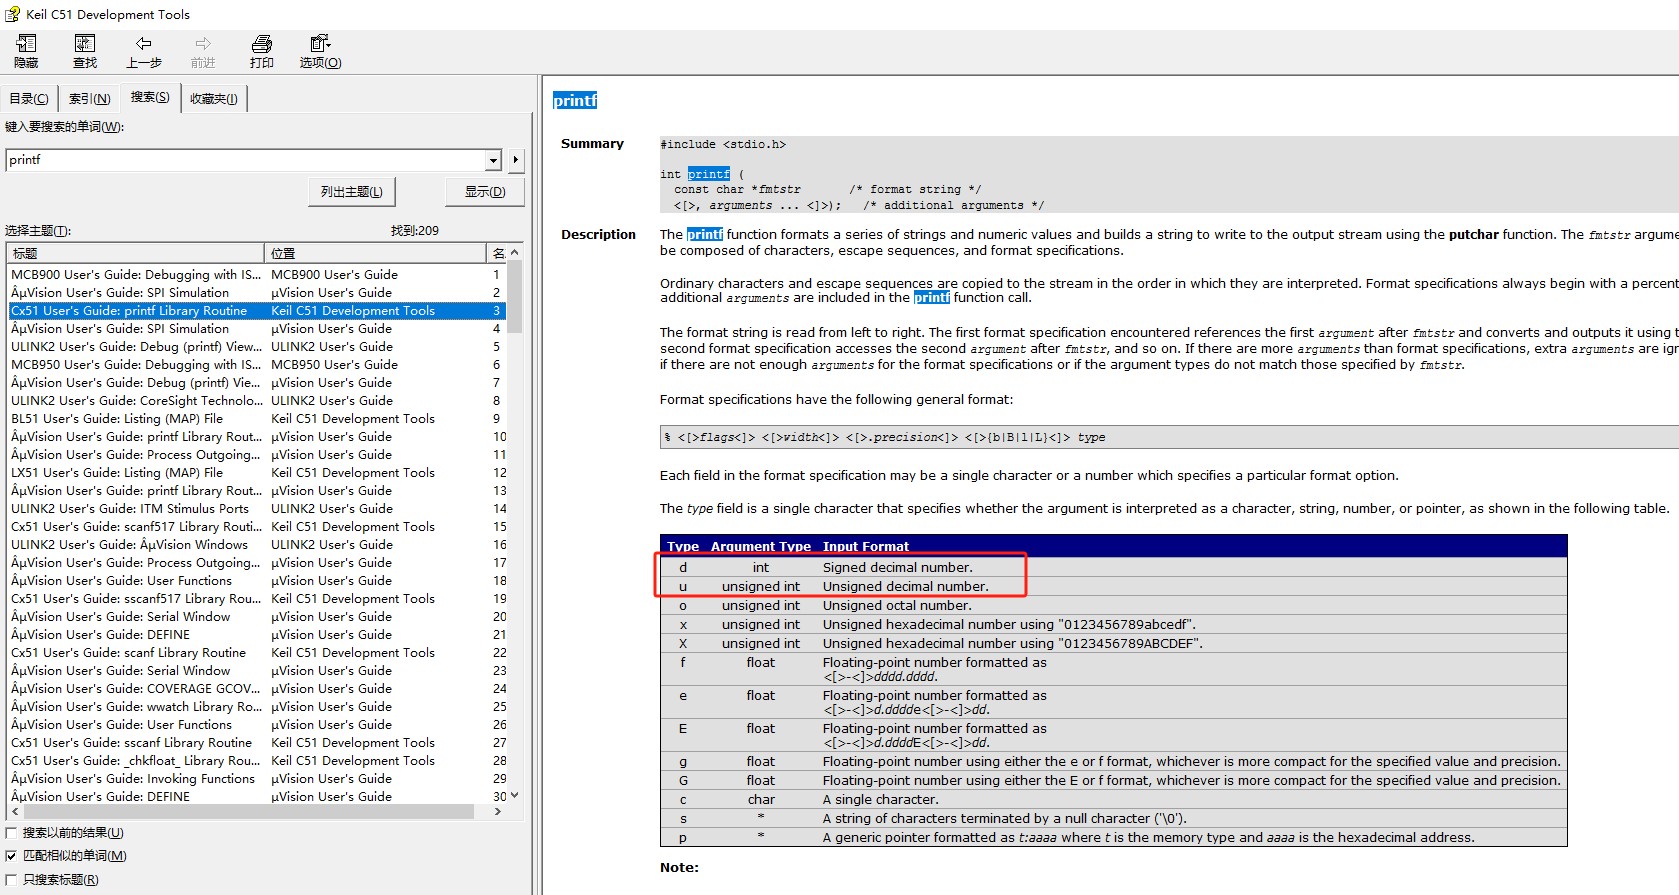The image size is (1679, 895).
Task: Select result µVision User's Guide: COVERAGE GCOV...
Action: click(257, 689)
